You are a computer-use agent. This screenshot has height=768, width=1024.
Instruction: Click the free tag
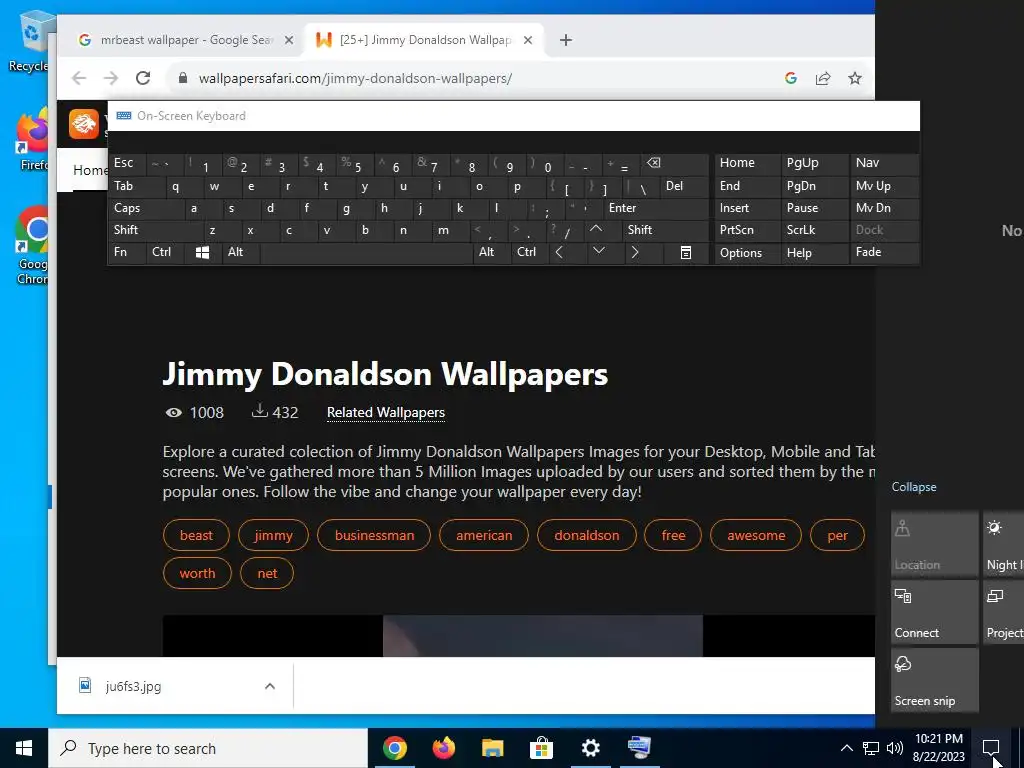click(x=673, y=536)
